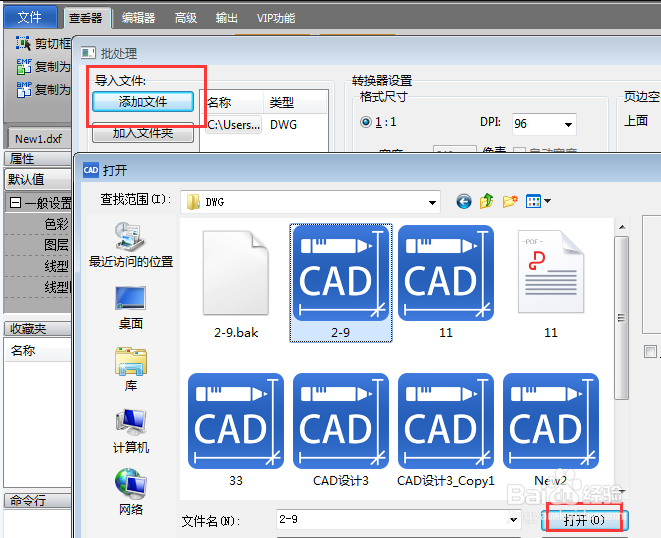
Task: Select the 2-9.bak file
Action: (236, 283)
